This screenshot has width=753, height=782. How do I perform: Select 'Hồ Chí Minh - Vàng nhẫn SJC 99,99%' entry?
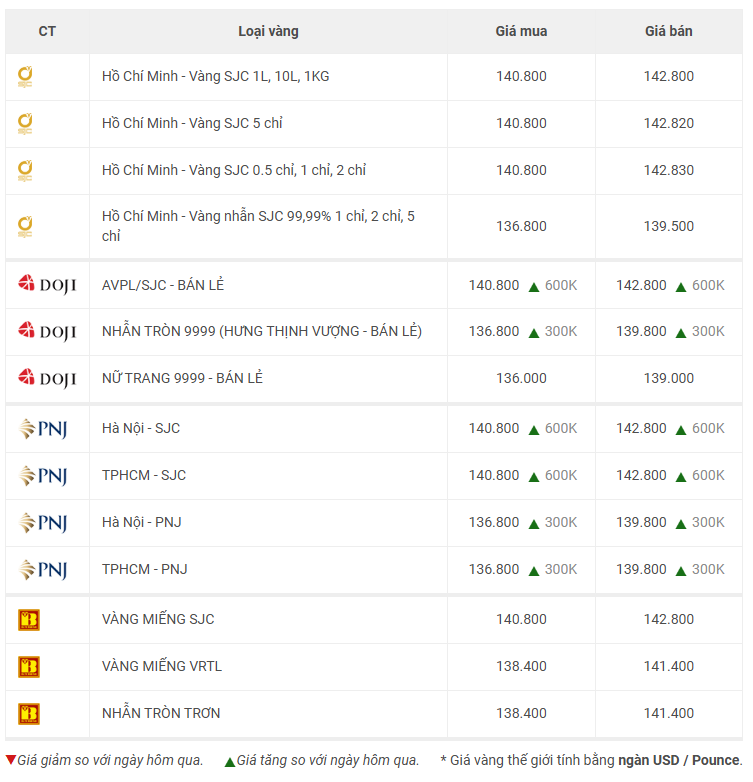(258, 226)
